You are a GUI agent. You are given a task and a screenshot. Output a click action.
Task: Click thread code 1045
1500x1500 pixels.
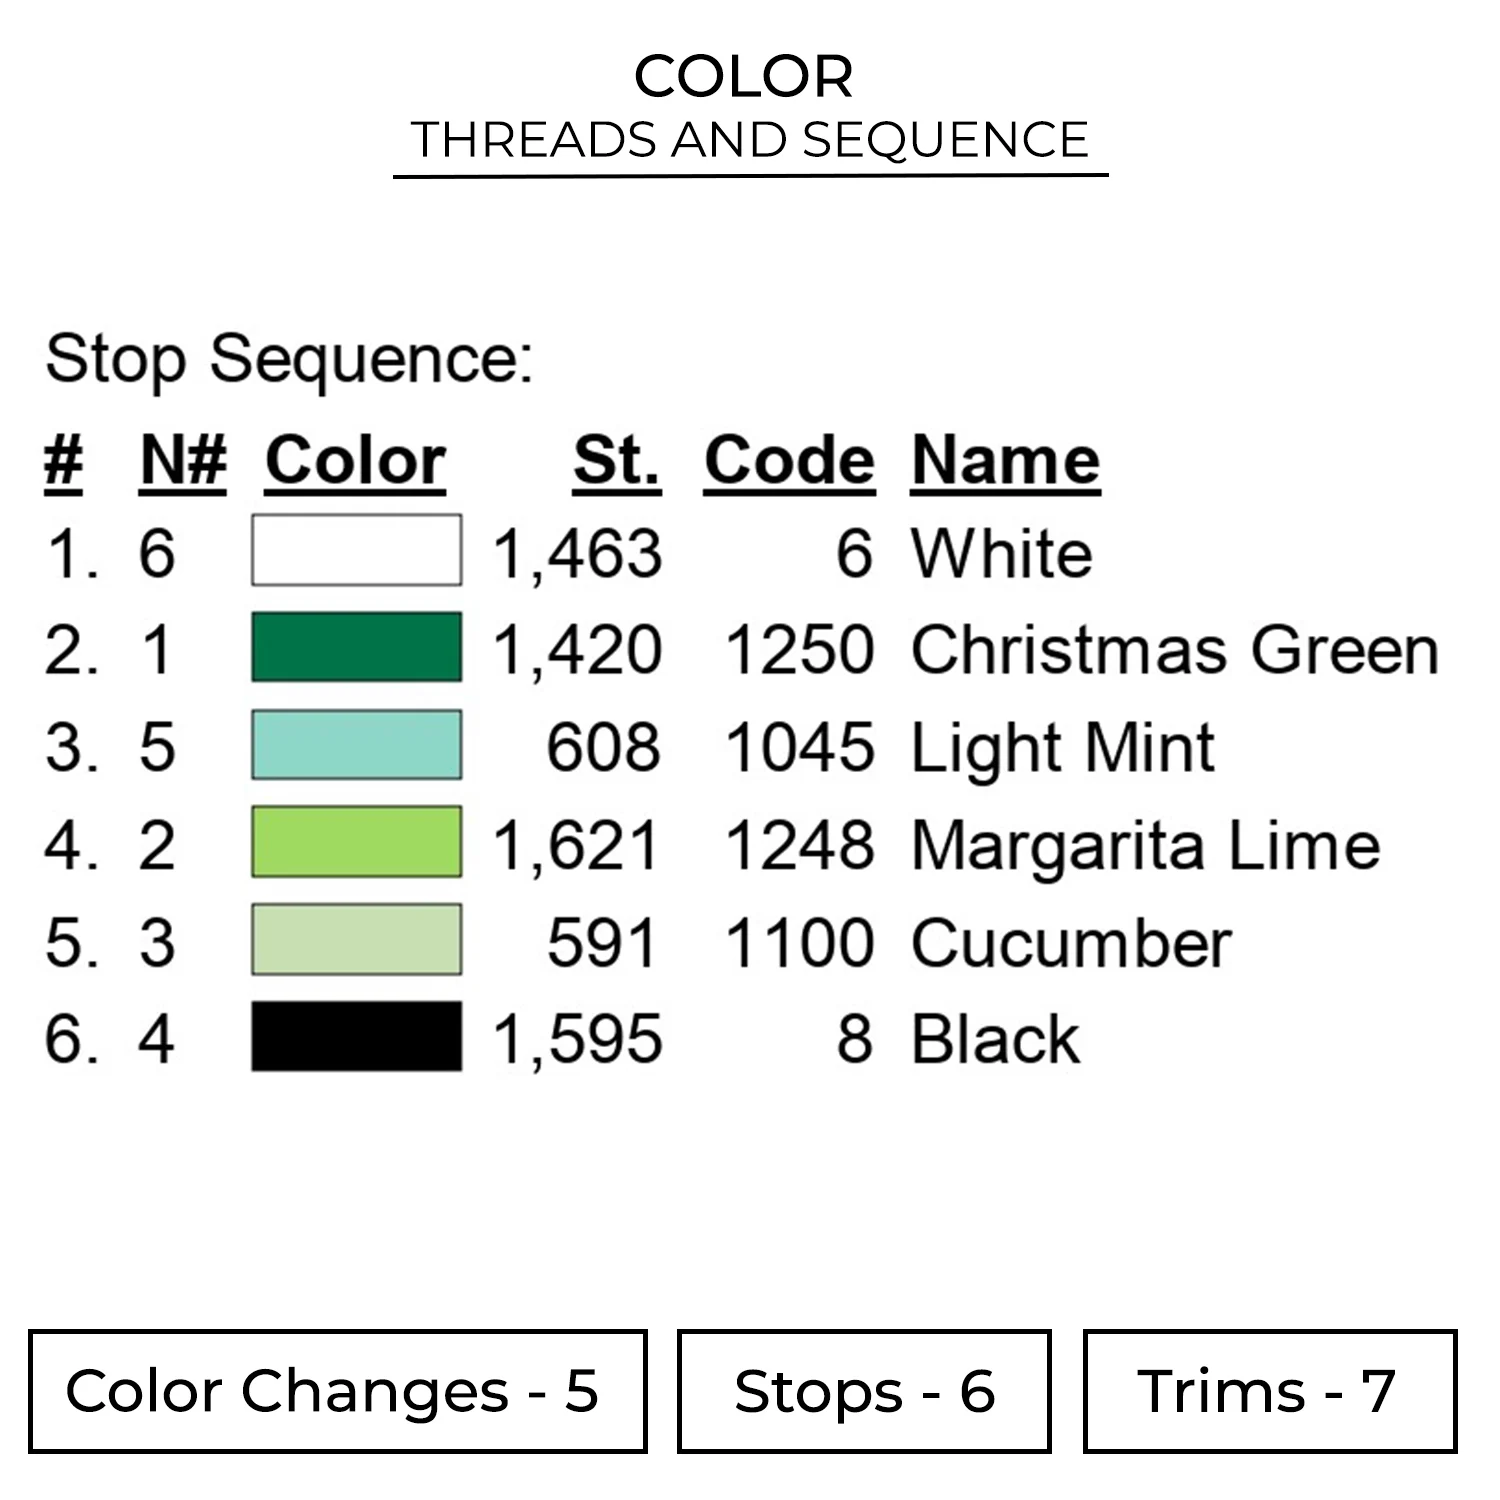pyautogui.click(x=799, y=748)
